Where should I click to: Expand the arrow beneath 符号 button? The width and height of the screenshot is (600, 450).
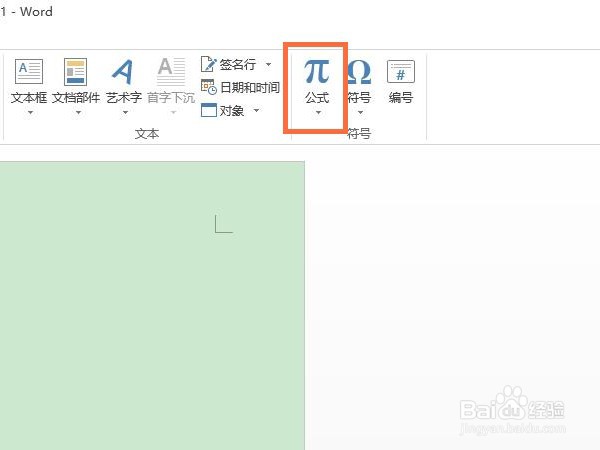point(360,112)
